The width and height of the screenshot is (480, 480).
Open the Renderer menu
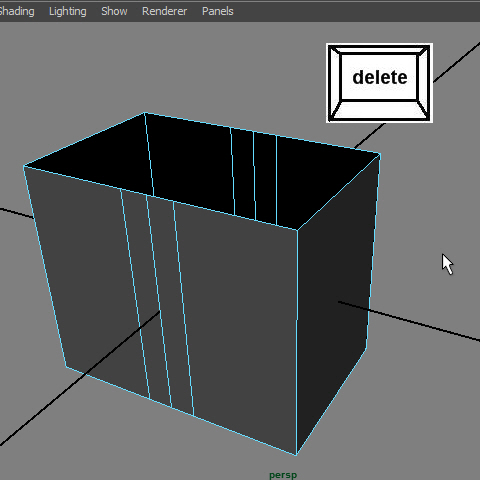click(x=164, y=11)
